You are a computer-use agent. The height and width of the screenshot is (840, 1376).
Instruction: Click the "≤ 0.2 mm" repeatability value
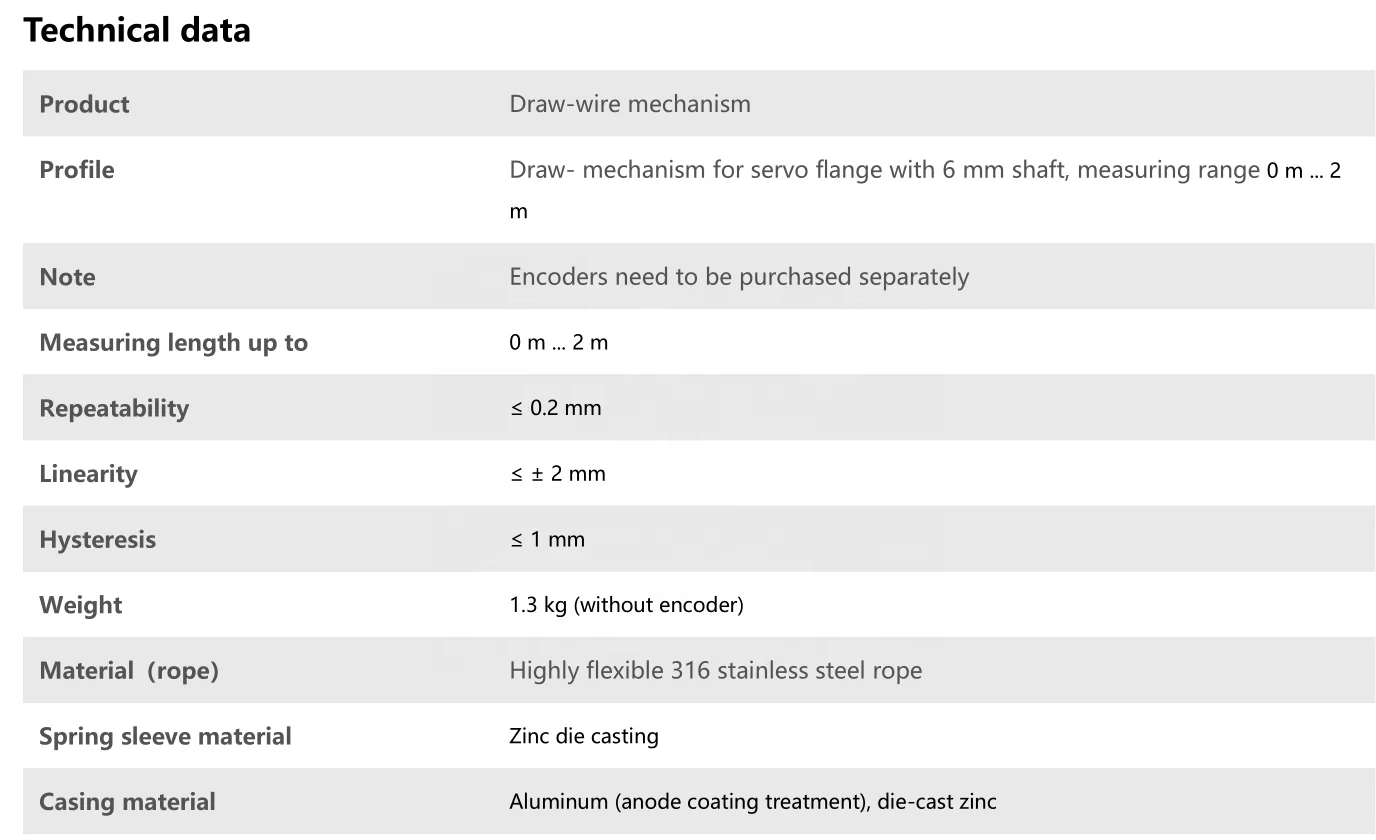coord(555,408)
